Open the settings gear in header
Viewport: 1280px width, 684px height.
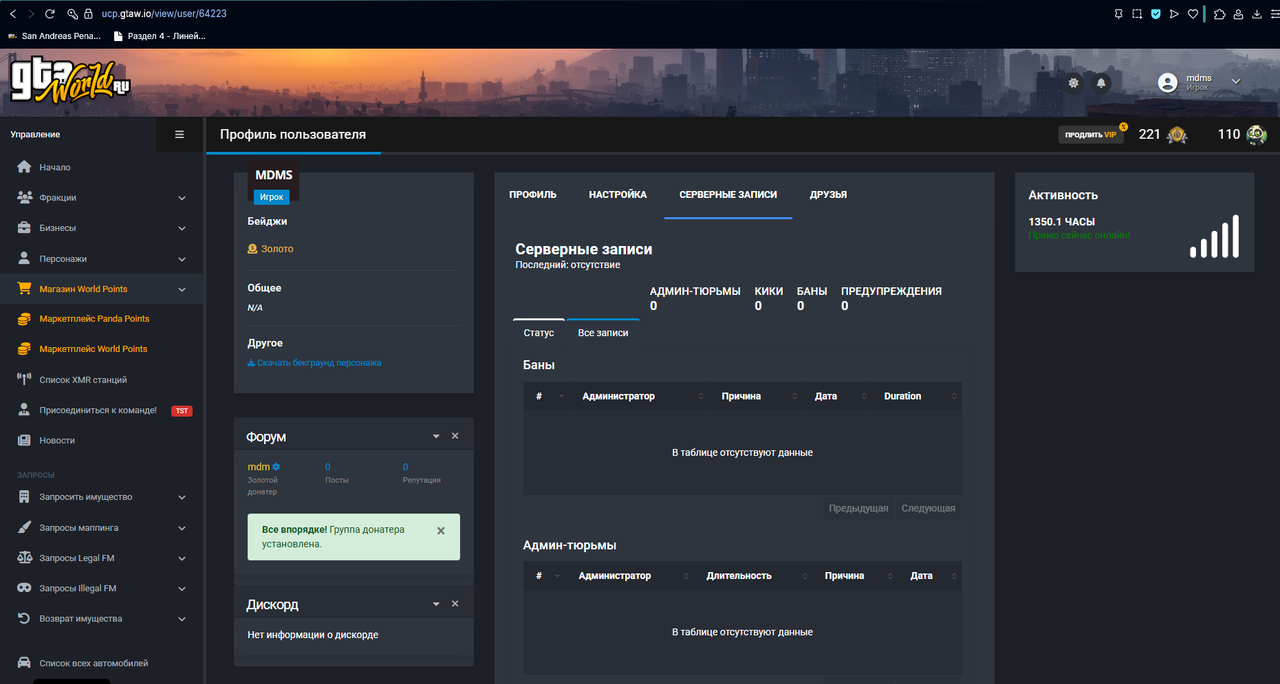pos(1074,83)
